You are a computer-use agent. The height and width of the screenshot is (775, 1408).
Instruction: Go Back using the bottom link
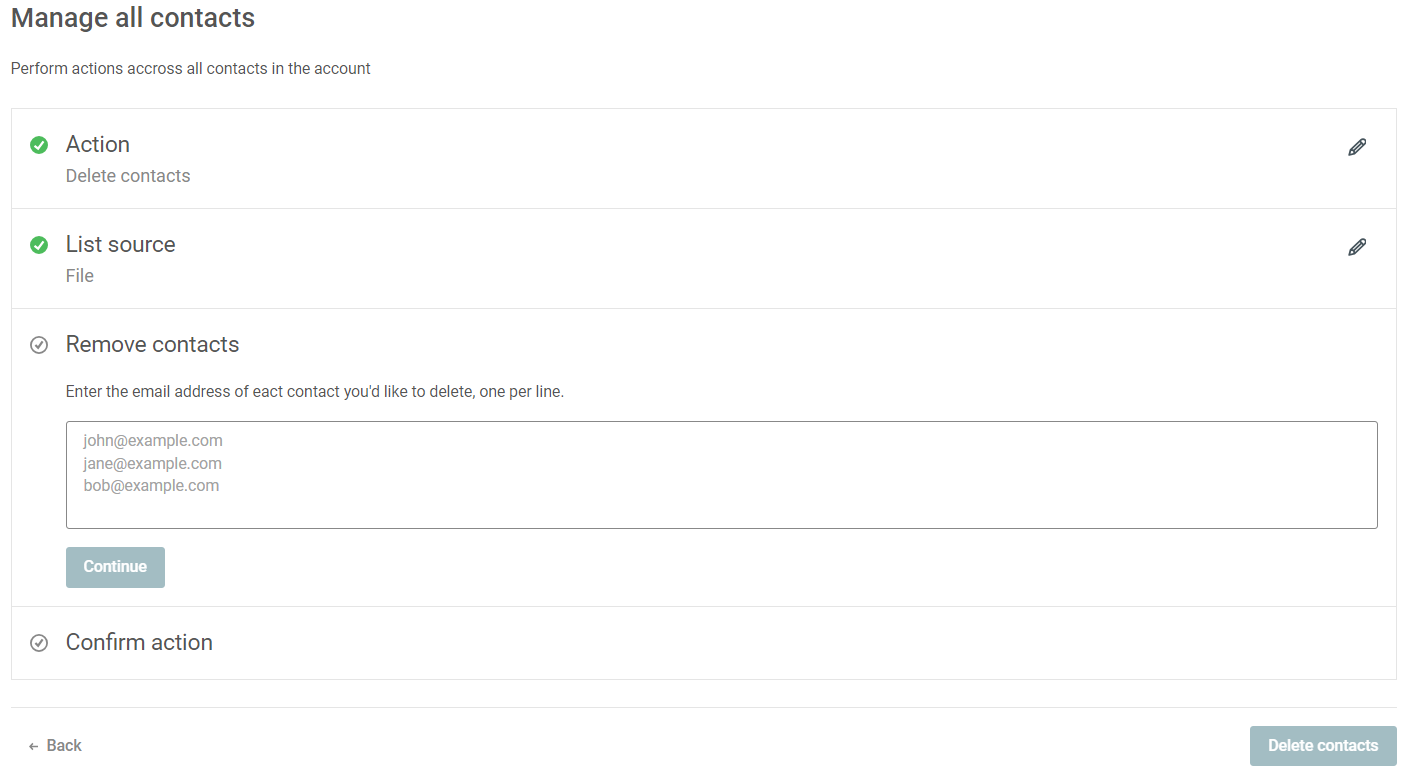(55, 746)
